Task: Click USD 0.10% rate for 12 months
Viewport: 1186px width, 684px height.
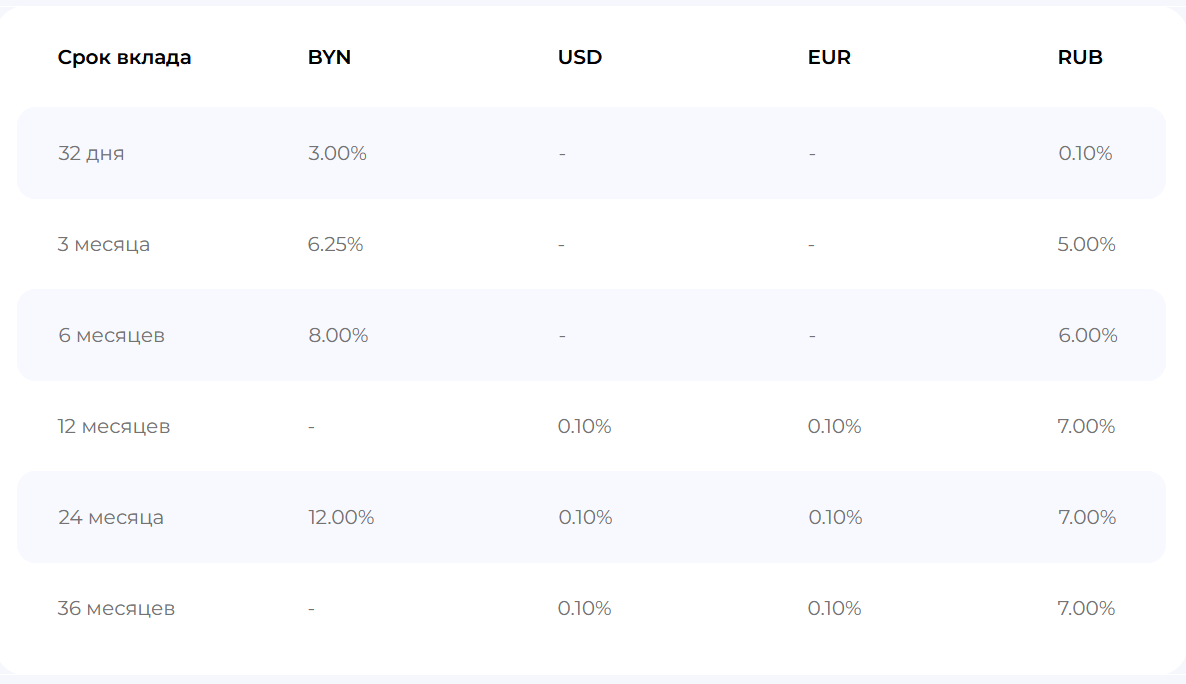Action: coord(584,426)
